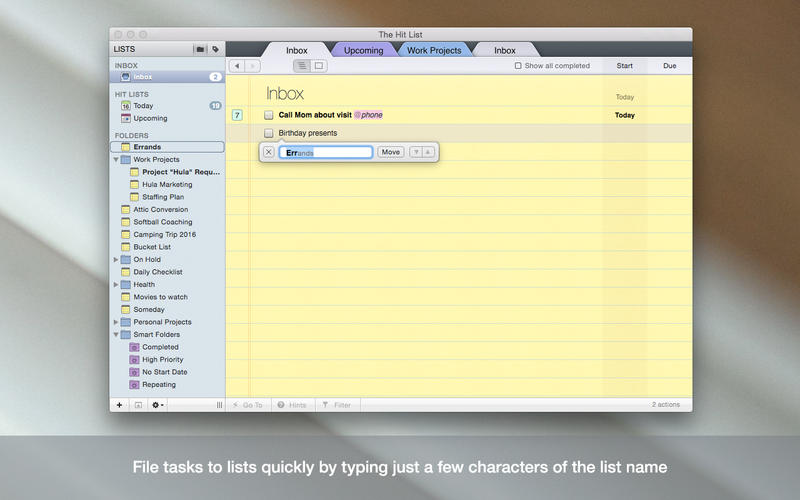Viewport: 800px width, 500px height.
Task: Click the Go To button in the footer
Action: 248,405
